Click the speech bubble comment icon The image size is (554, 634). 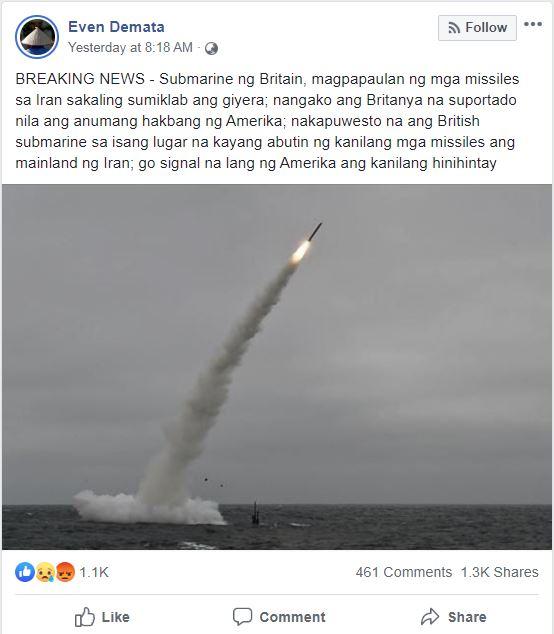pos(242,617)
